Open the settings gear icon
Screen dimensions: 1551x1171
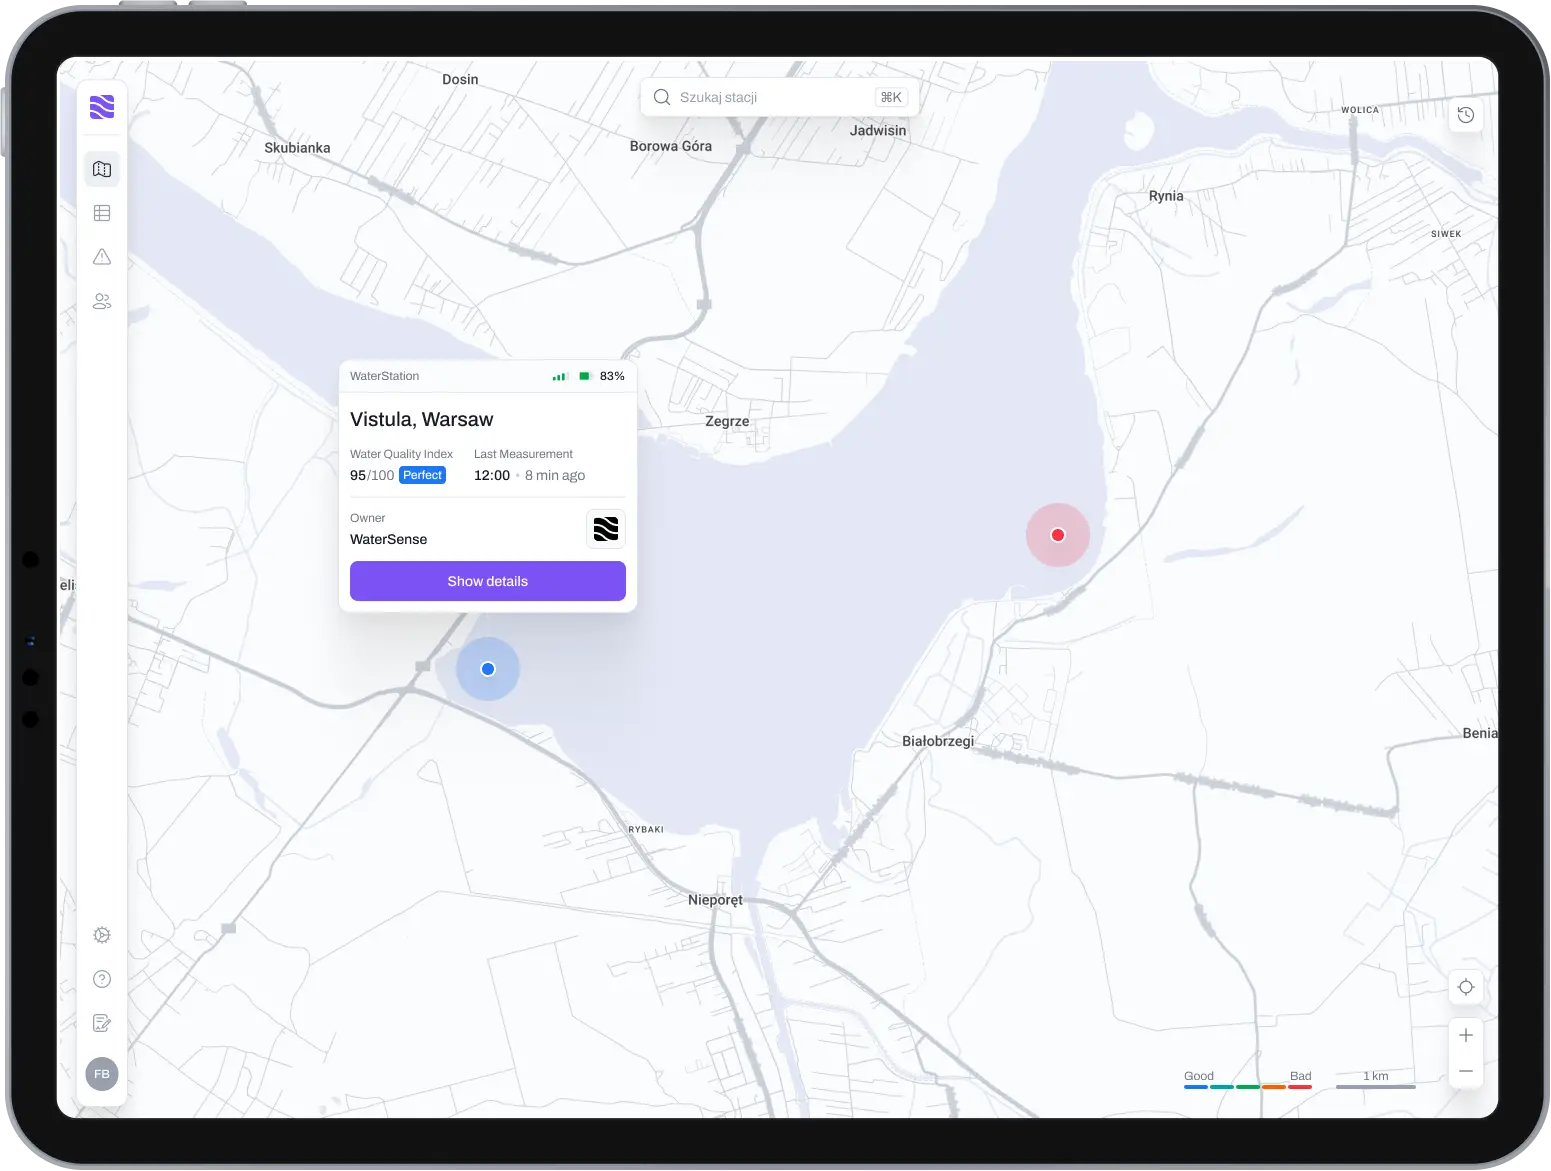[102, 935]
